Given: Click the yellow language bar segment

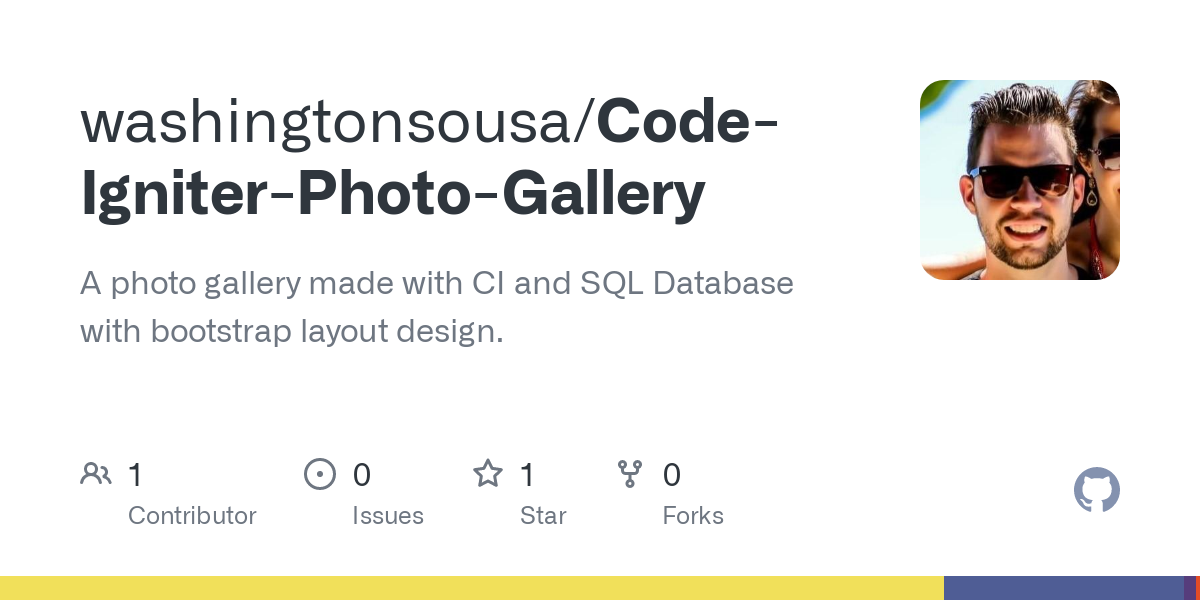Looking at the screenshot, I should point(472,588).
